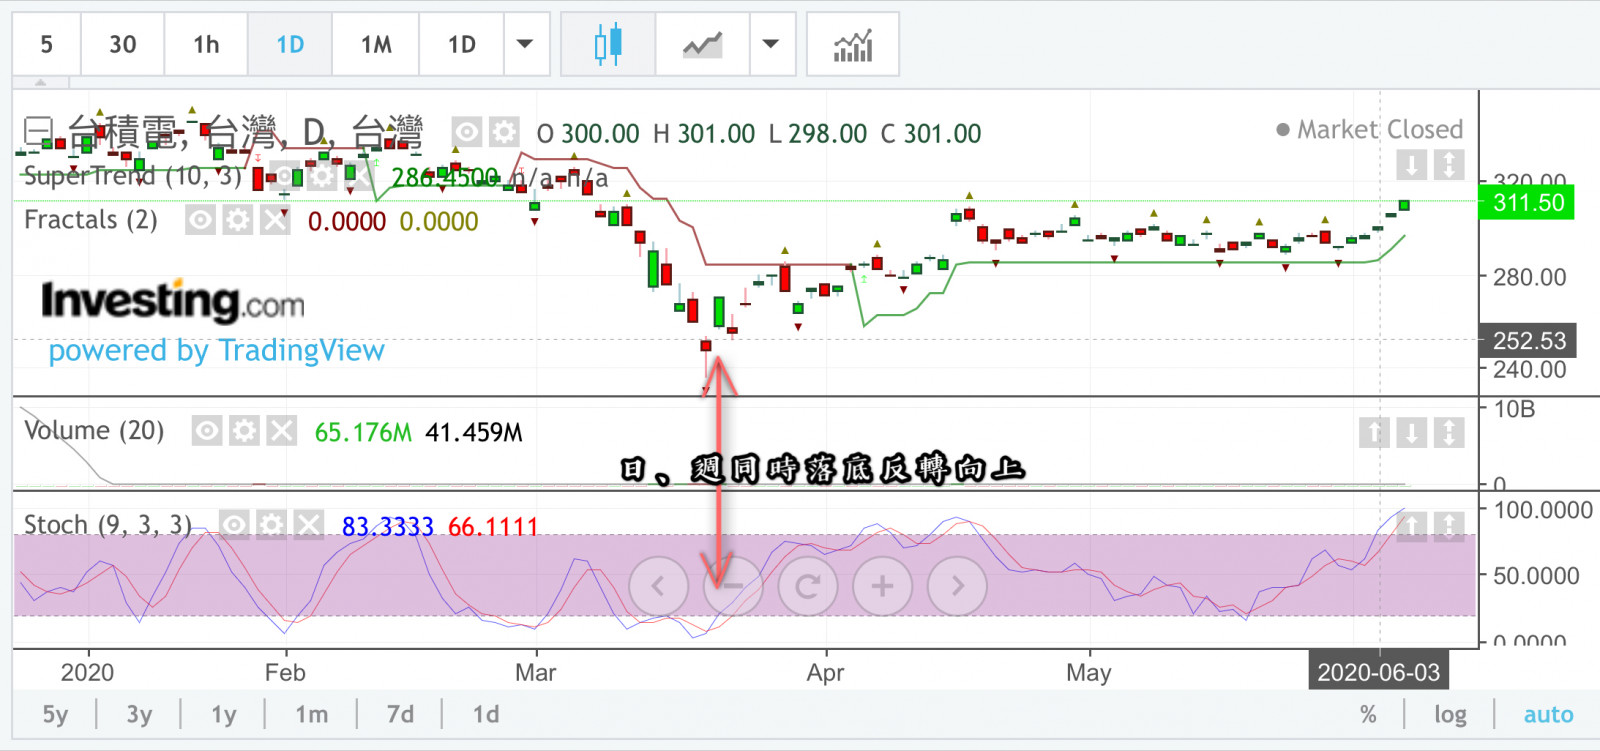Select the 1h interval tab
The image size is (1600, 751).
click(x=206, y=45)
